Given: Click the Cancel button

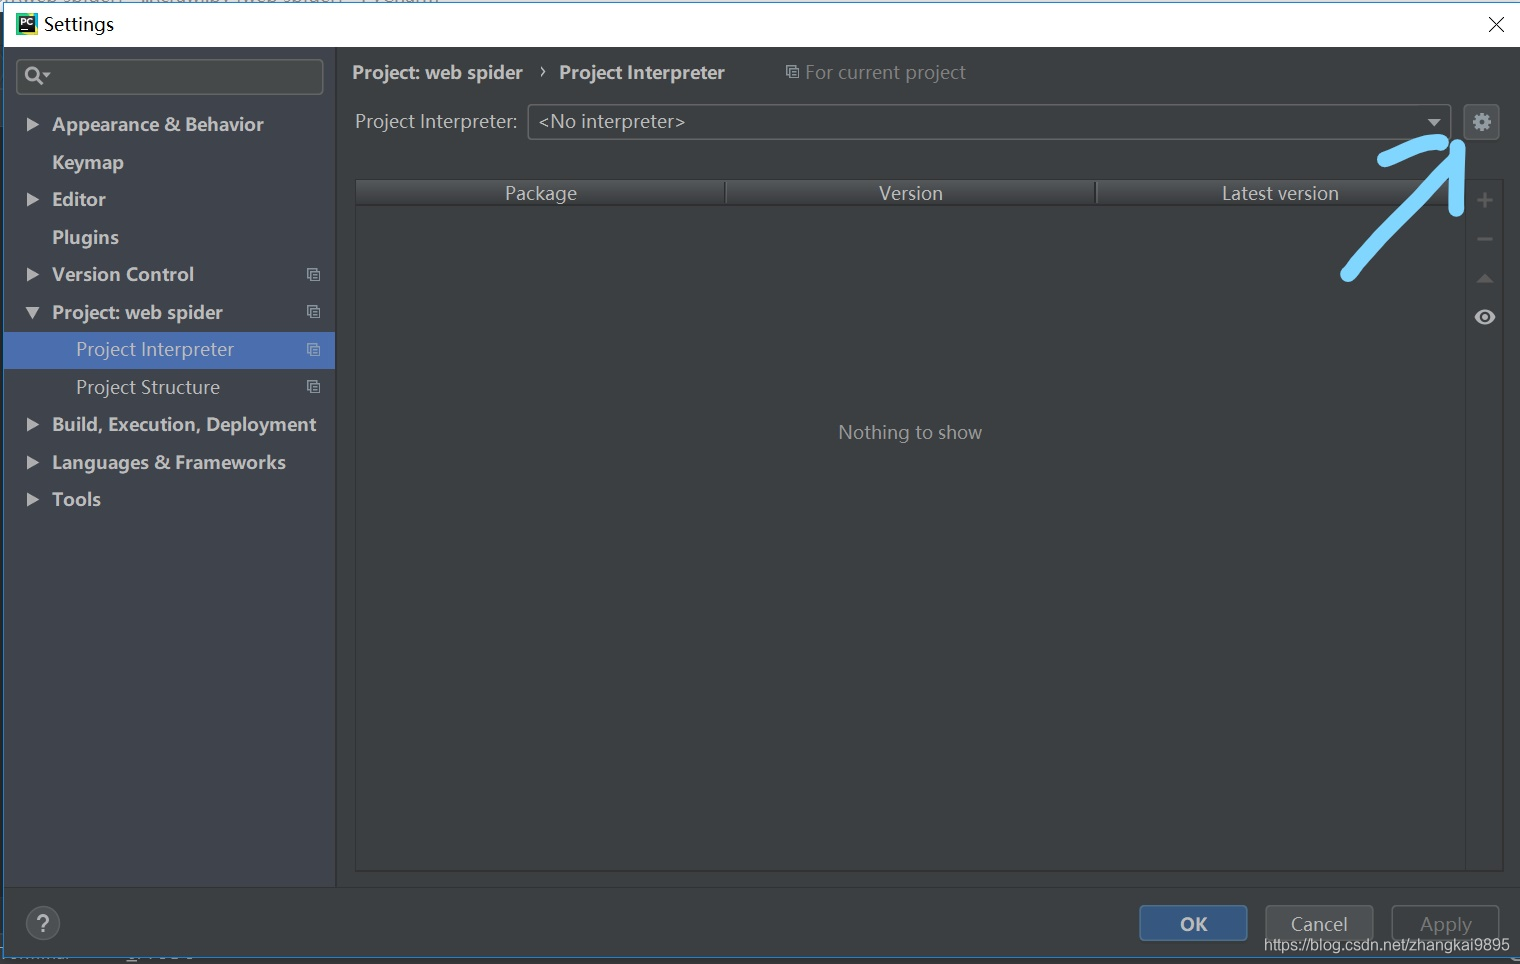Looking at the screenshot, I should 1319,923.
